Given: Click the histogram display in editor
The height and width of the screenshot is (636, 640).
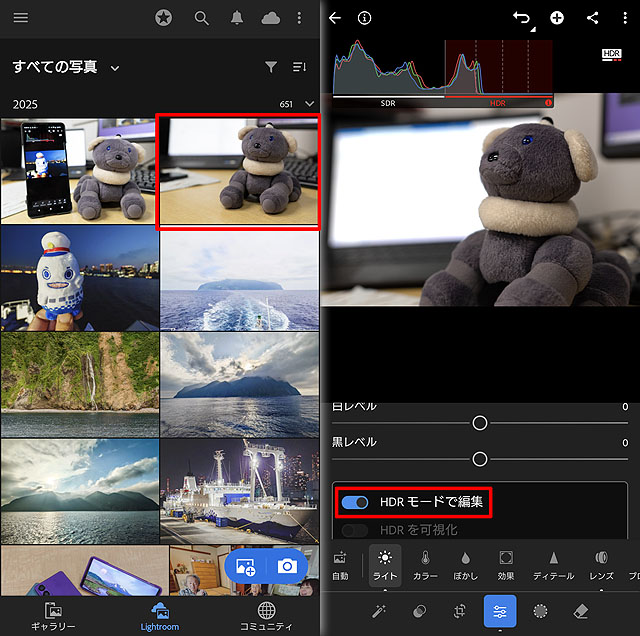Looking at the screenshot, I should tap(443, 73).
